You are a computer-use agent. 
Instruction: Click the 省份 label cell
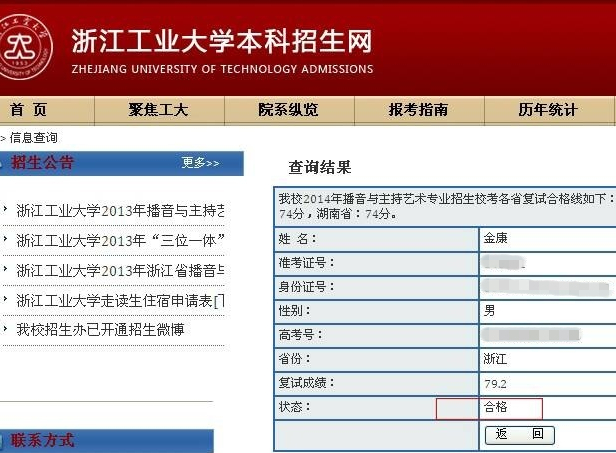tap(376, 359)
